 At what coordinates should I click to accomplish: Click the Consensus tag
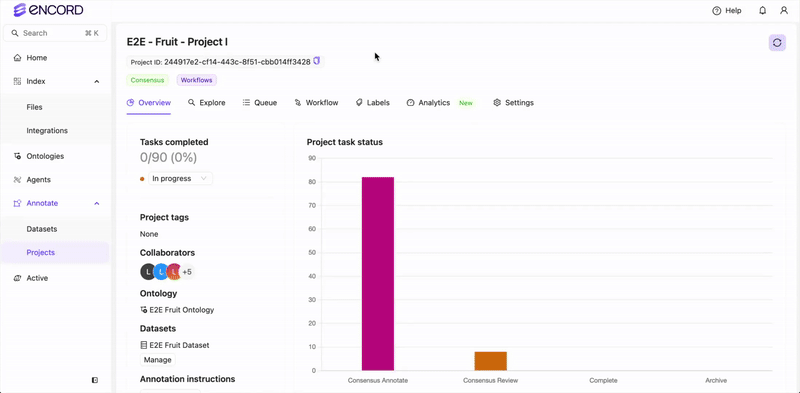coord(147,80)
